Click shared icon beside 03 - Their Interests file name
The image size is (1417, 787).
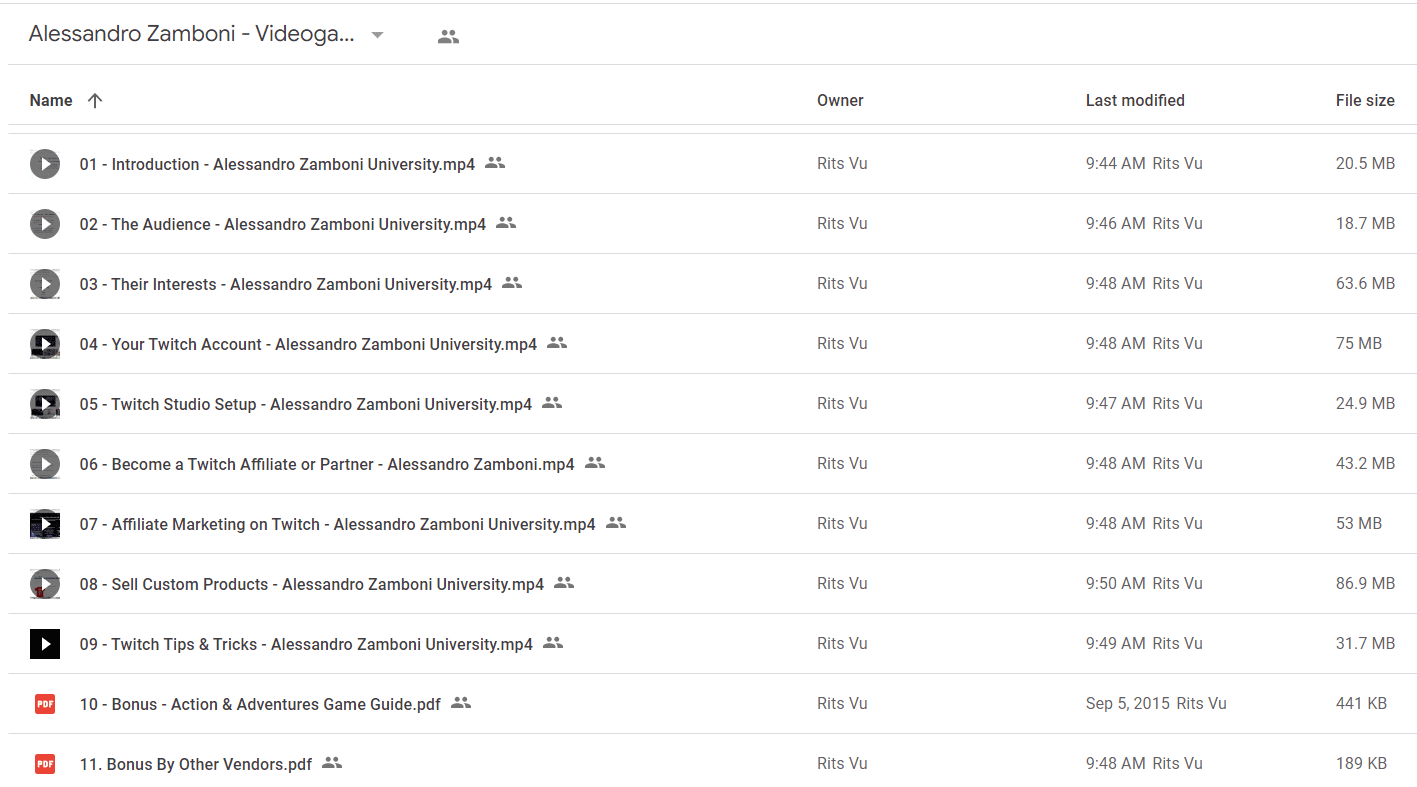[x=512, y=282]
